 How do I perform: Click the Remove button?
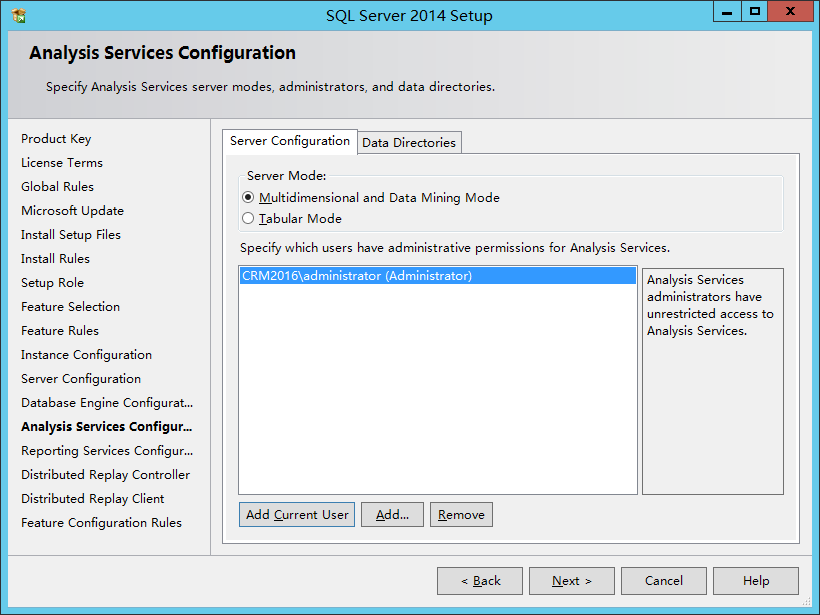(461, 515)
